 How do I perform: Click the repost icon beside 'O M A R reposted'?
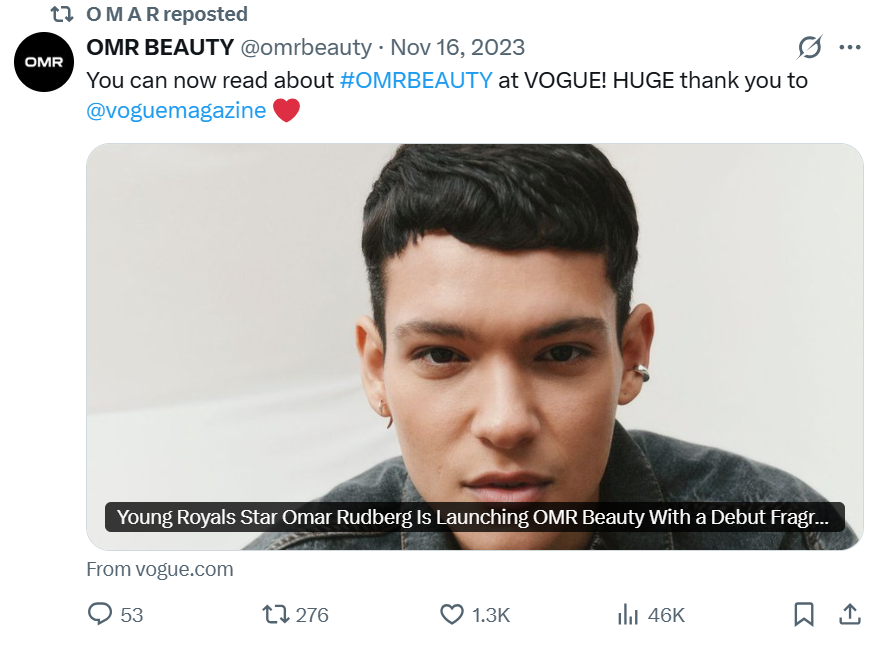point(62,14)
